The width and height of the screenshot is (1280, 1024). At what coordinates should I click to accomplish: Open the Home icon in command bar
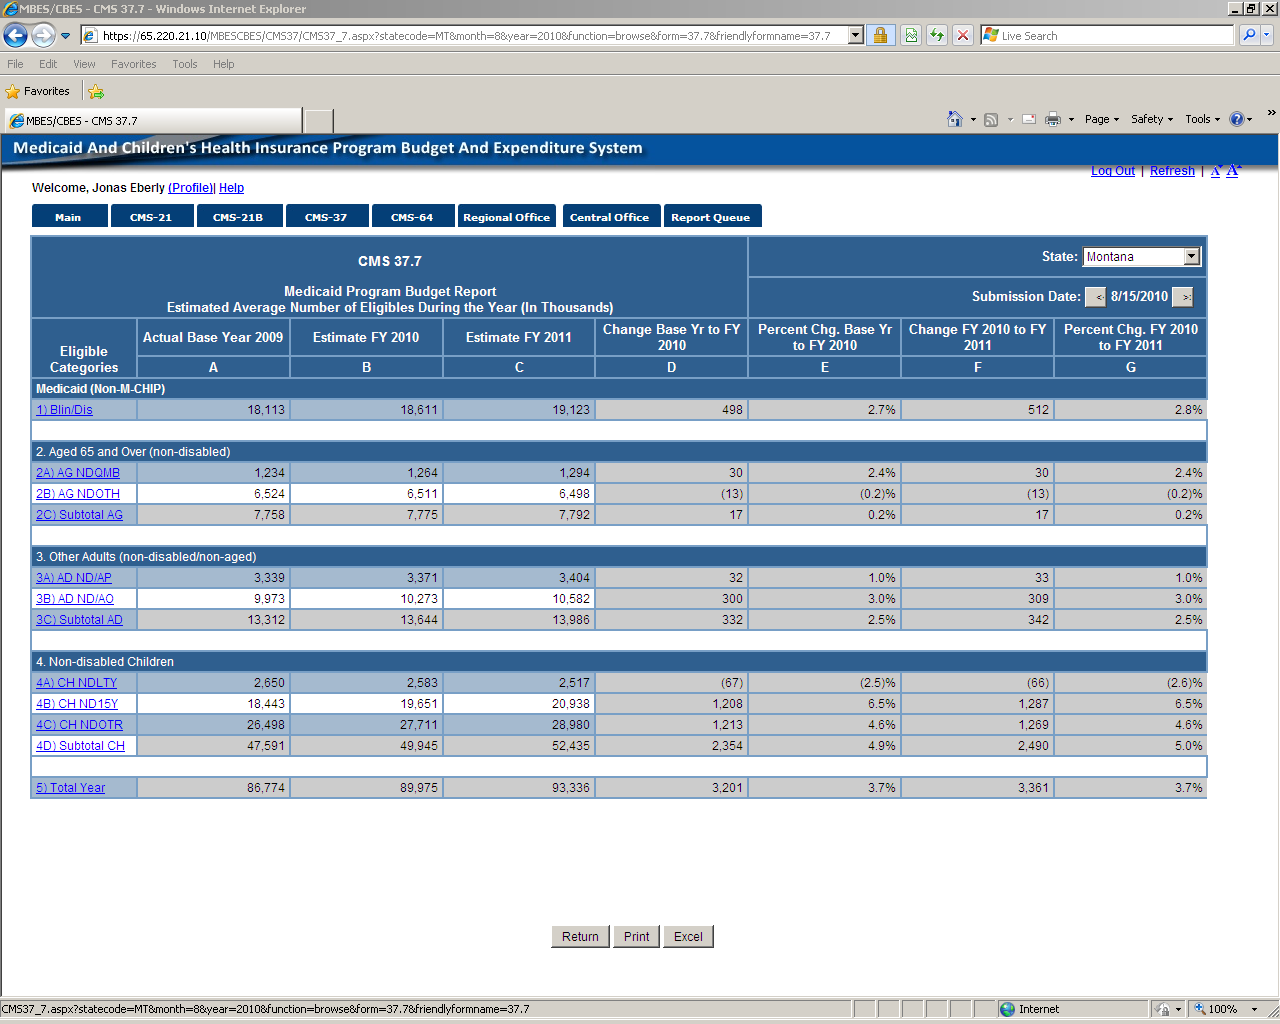[955, 119]
